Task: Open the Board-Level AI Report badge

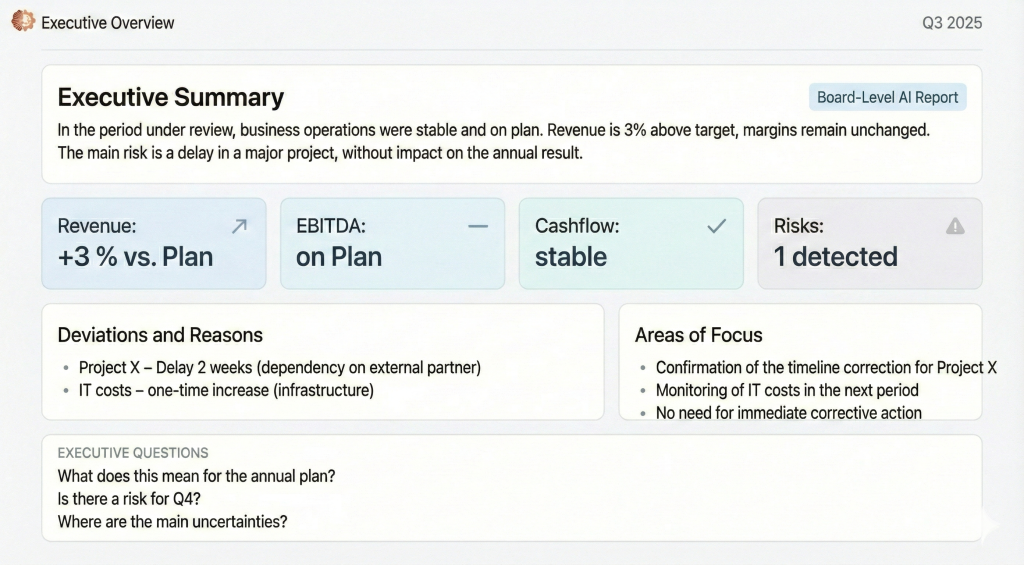Action: coord(887,97)
